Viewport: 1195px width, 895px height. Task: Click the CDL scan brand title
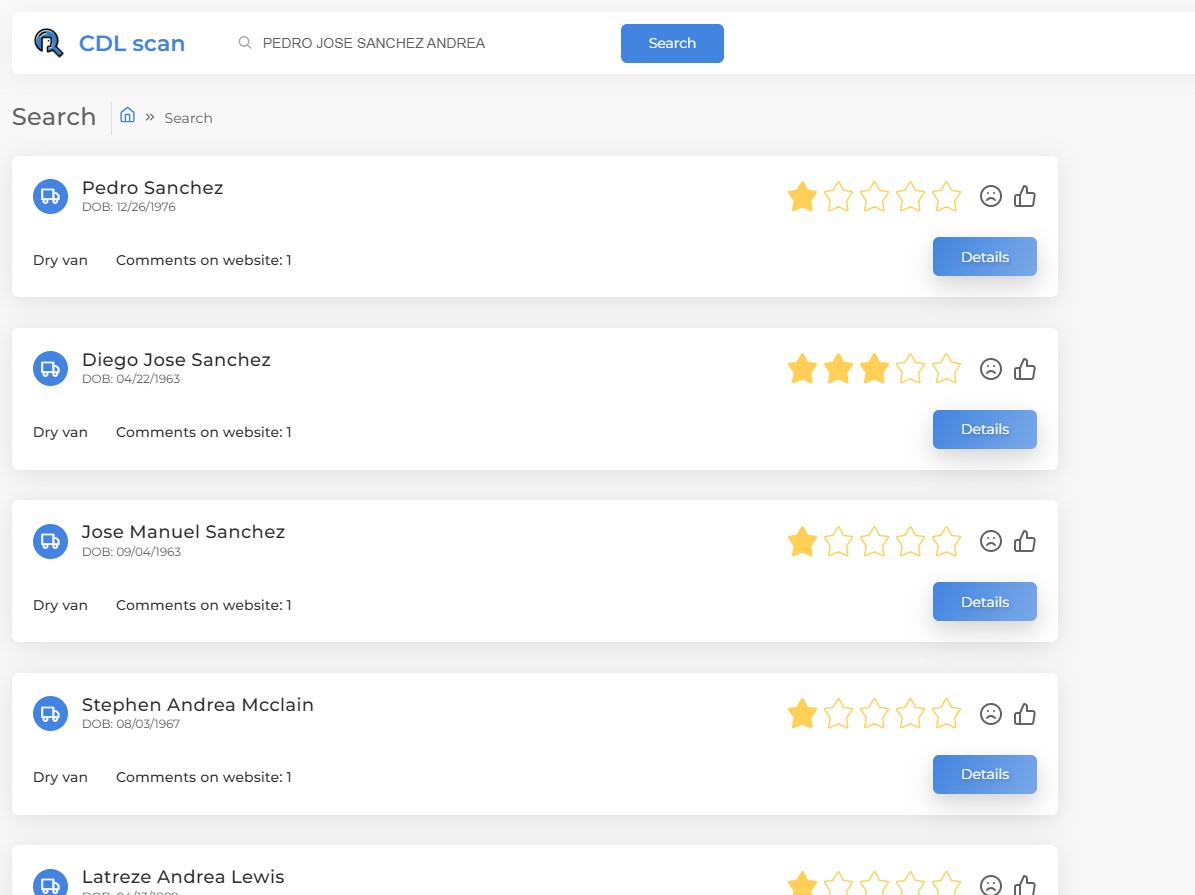(132, 43)
